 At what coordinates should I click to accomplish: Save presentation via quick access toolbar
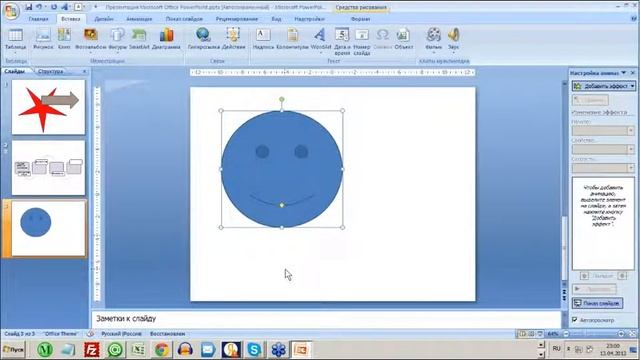pyautogui.click(x=28, y=7)
